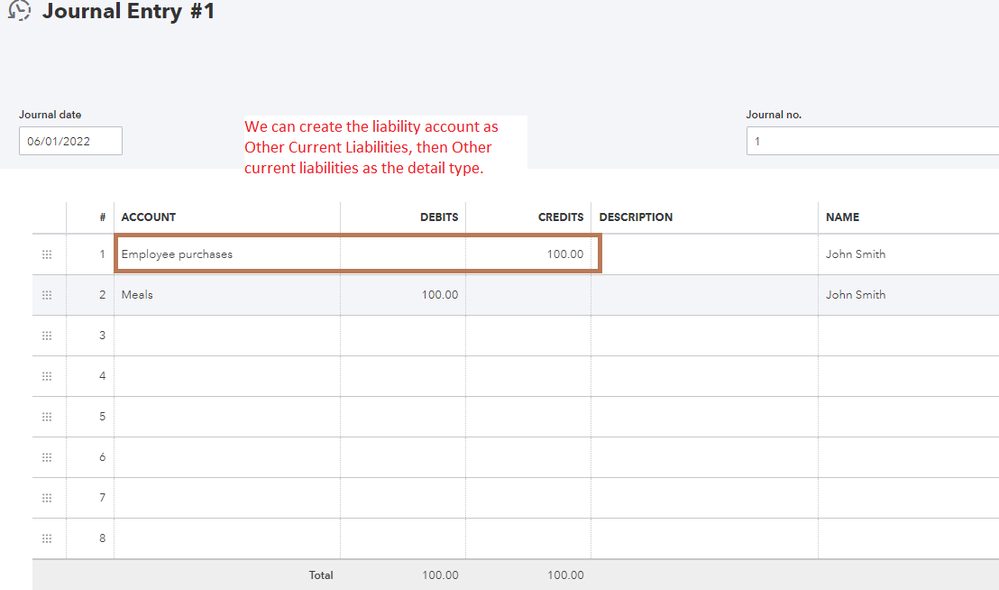Select drag handle icon of row 3
Image resolution: width=999 pixels, height=590 pixels.
coord(47,336)
